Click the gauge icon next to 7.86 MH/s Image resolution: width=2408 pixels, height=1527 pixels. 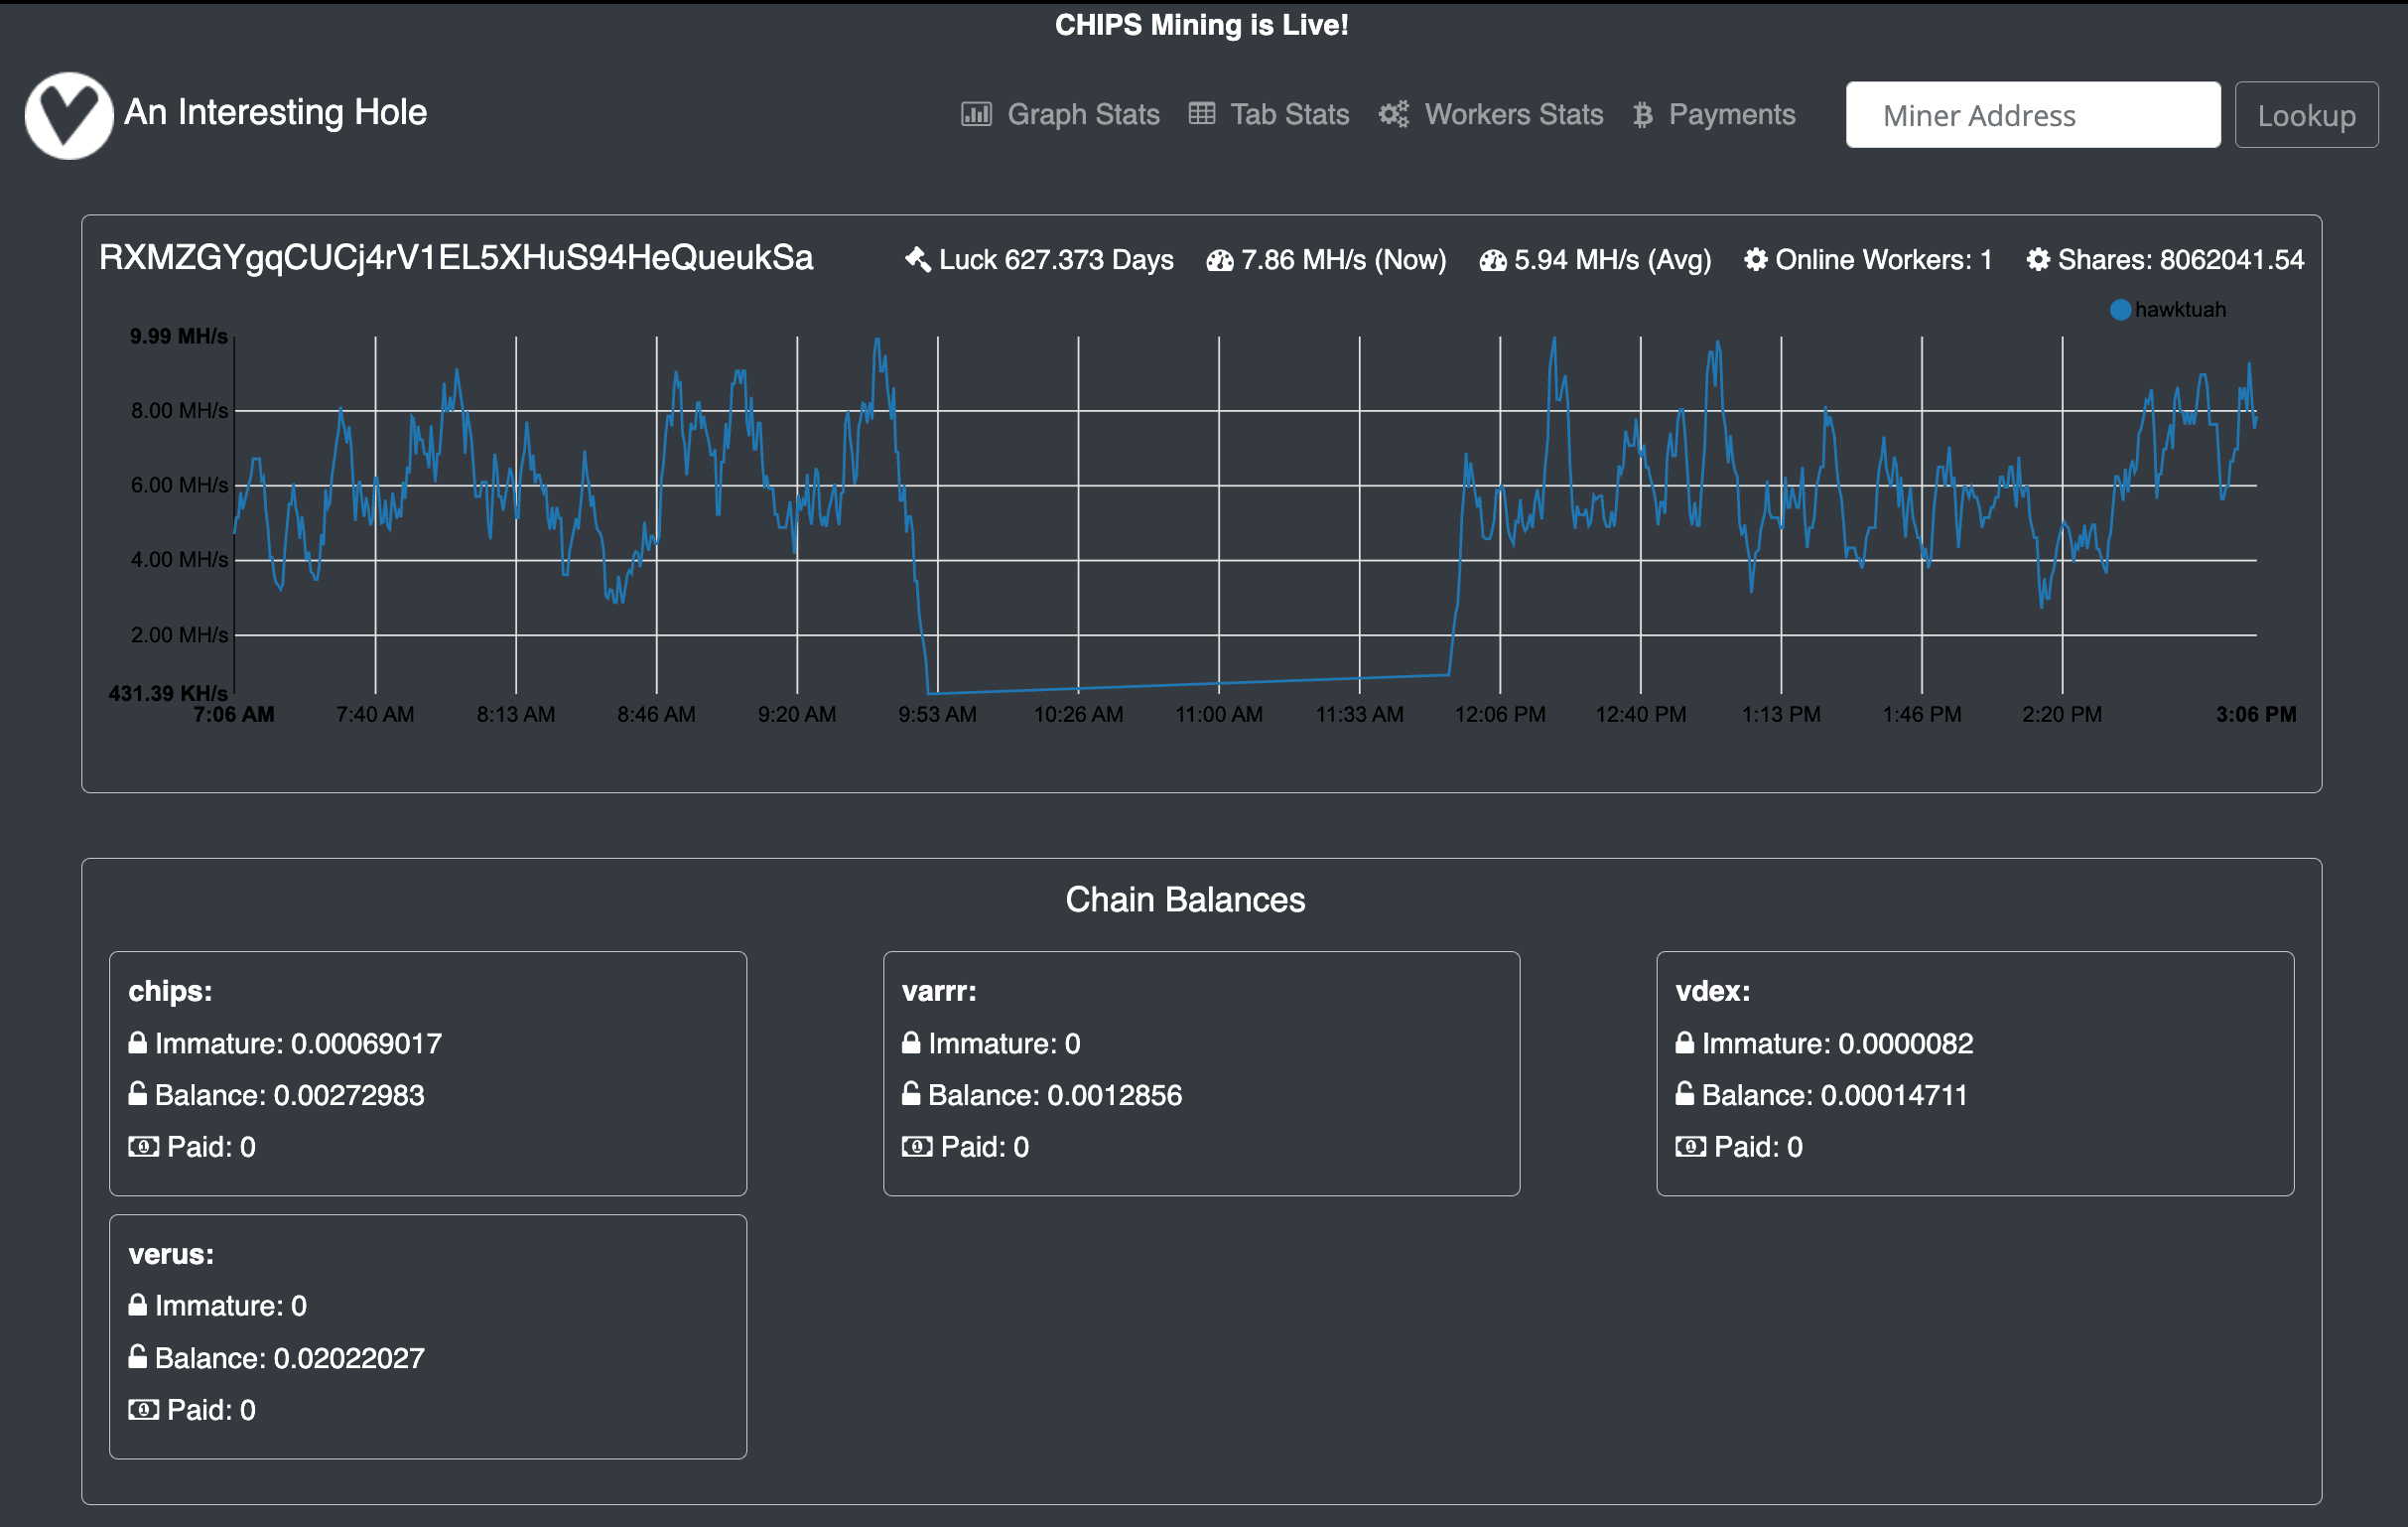pyautogui.click(x=1220, y=259)
